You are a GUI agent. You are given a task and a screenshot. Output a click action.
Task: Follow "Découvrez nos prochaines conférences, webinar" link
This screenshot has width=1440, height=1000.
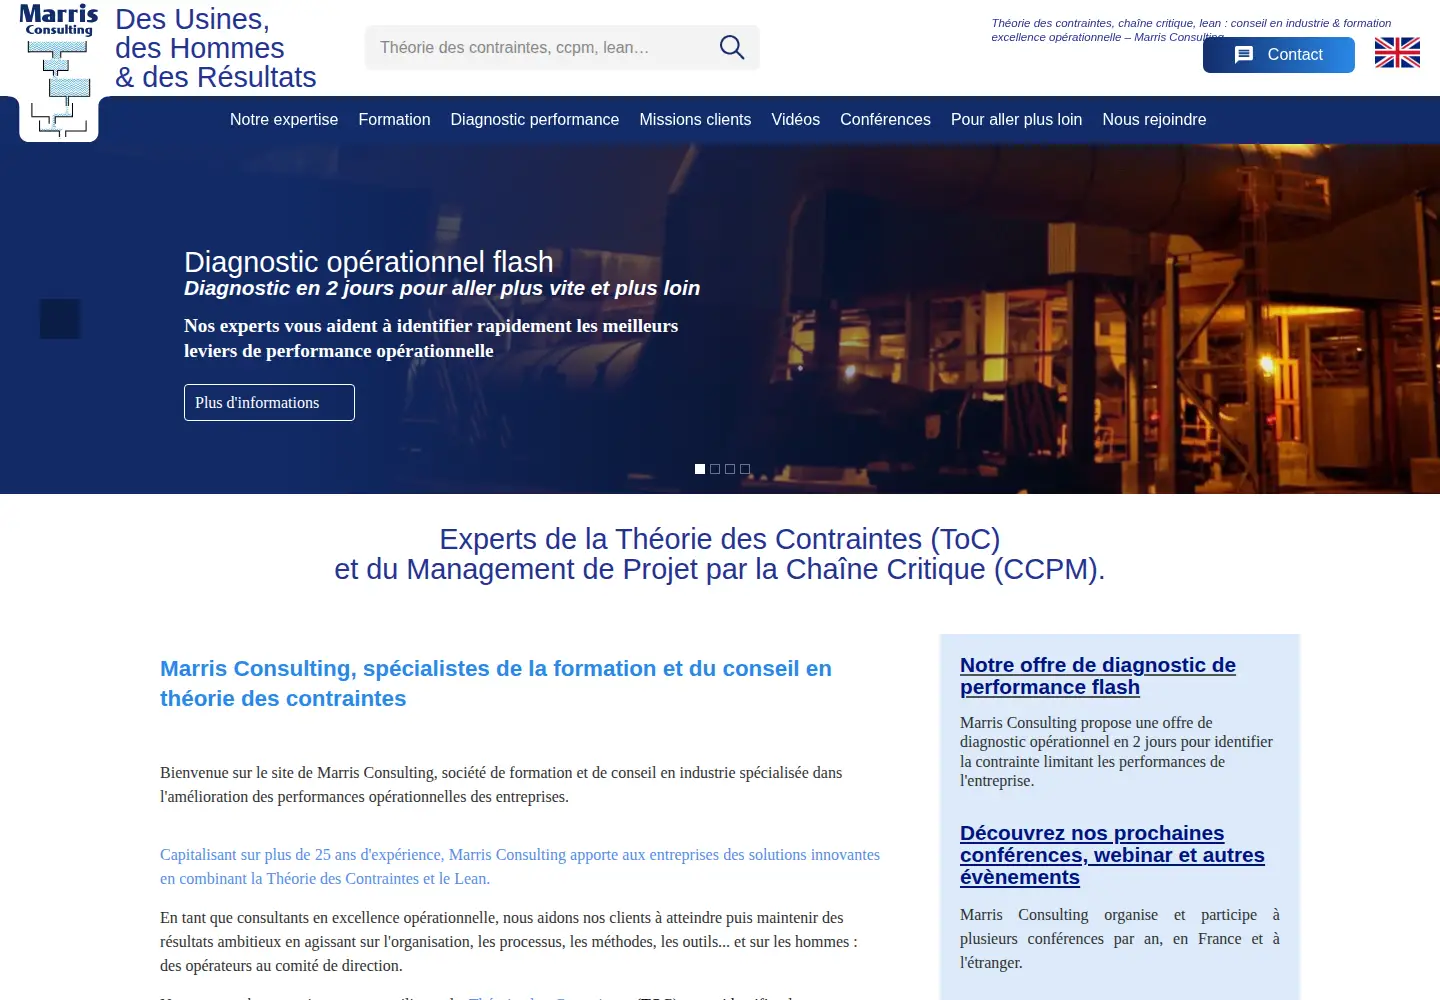[1112, 855]
